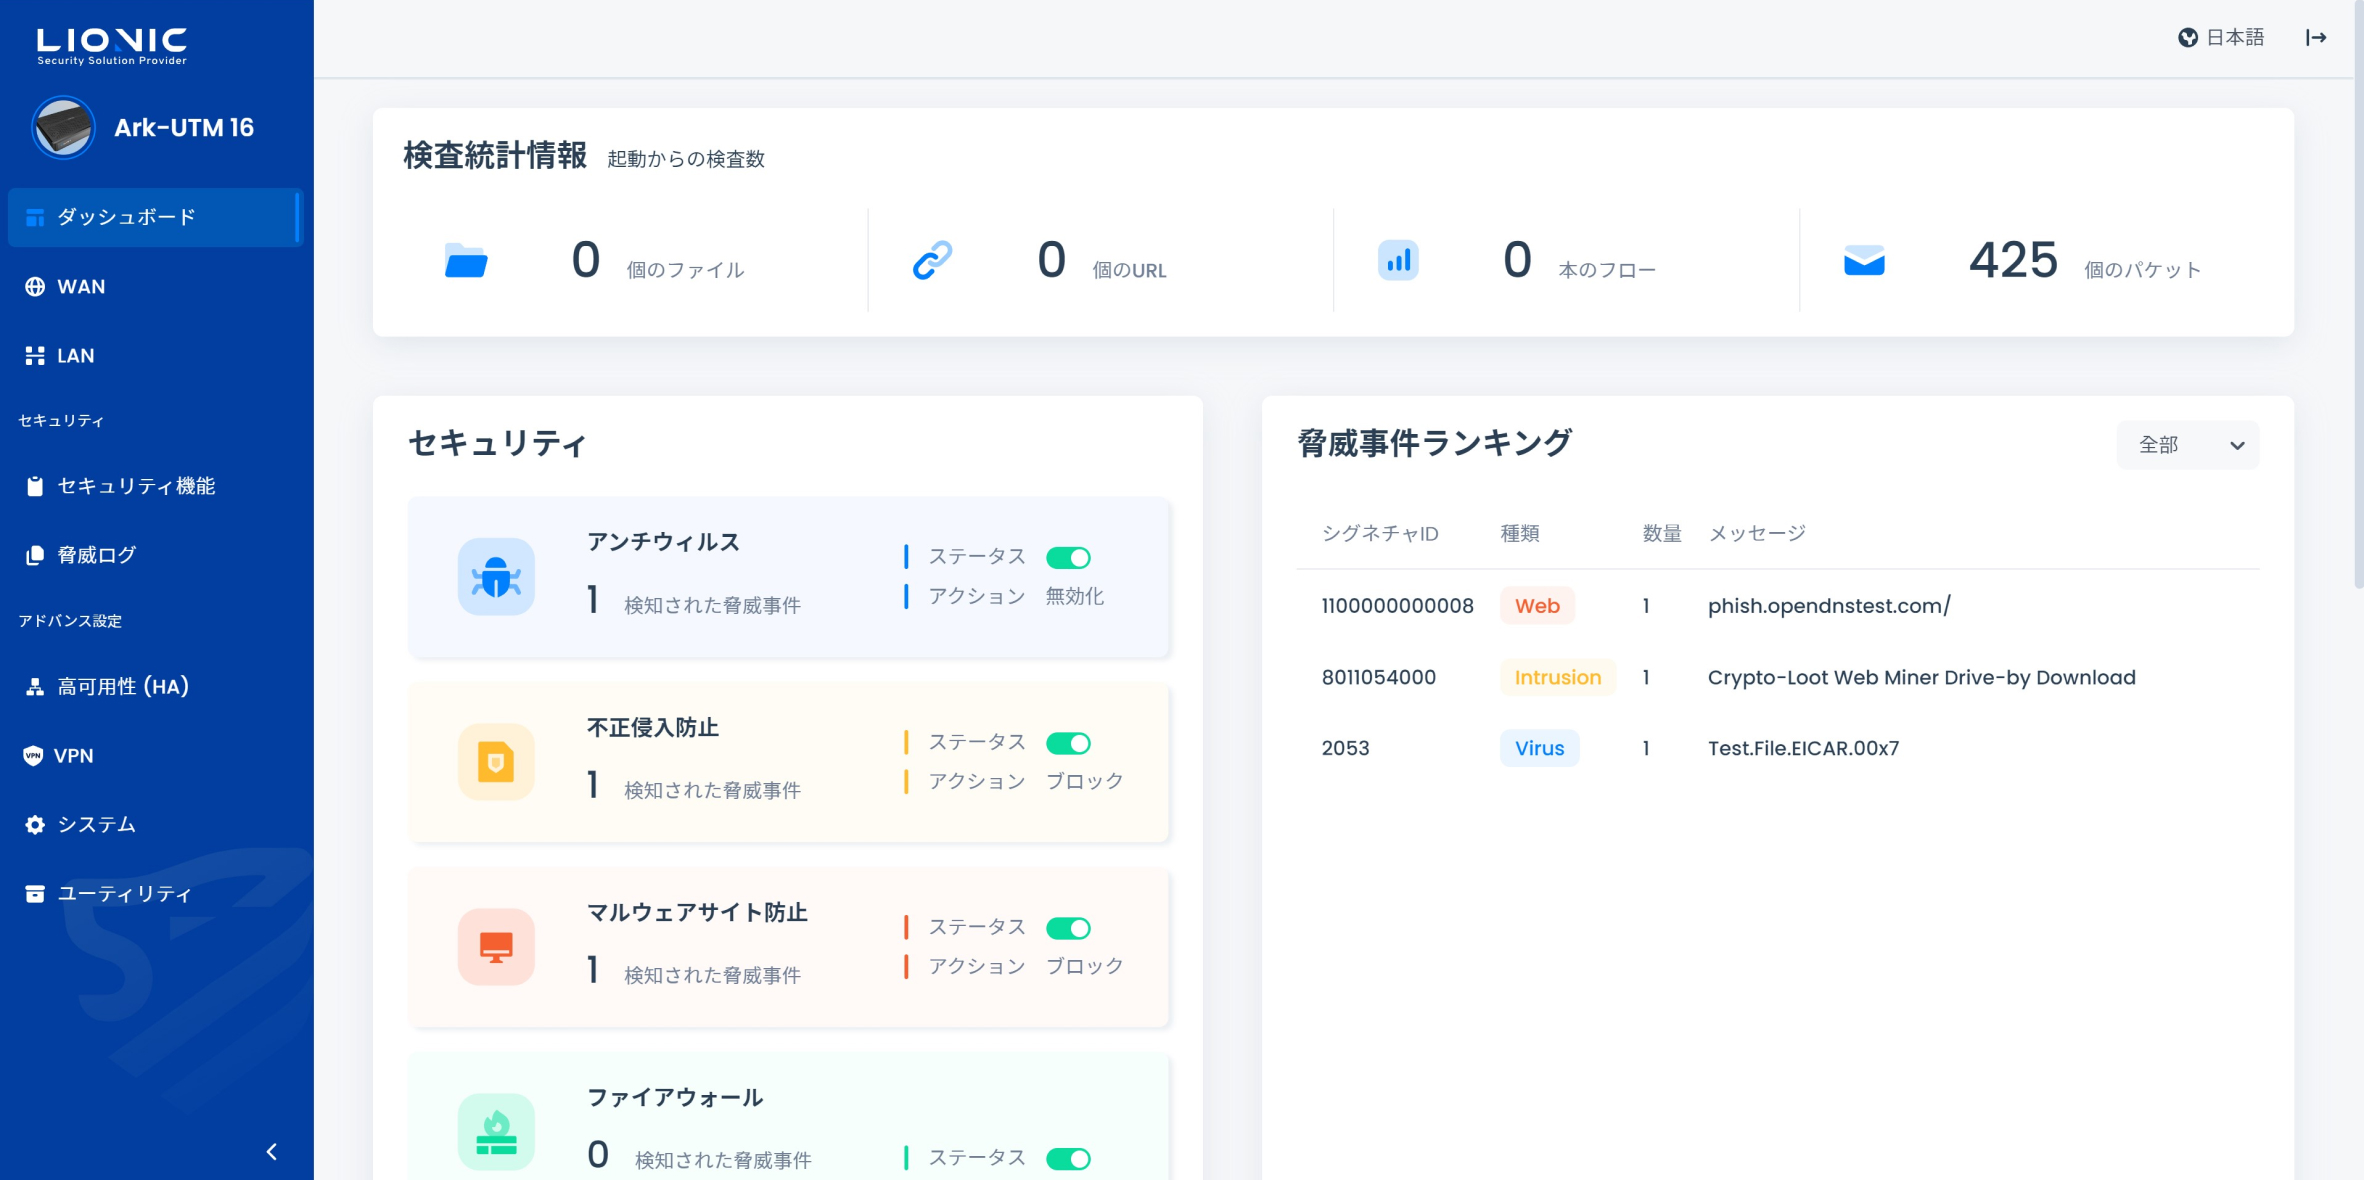2364x1180 pixels.
Task: Click the blue folder files icon
Action: pos(466,261)
